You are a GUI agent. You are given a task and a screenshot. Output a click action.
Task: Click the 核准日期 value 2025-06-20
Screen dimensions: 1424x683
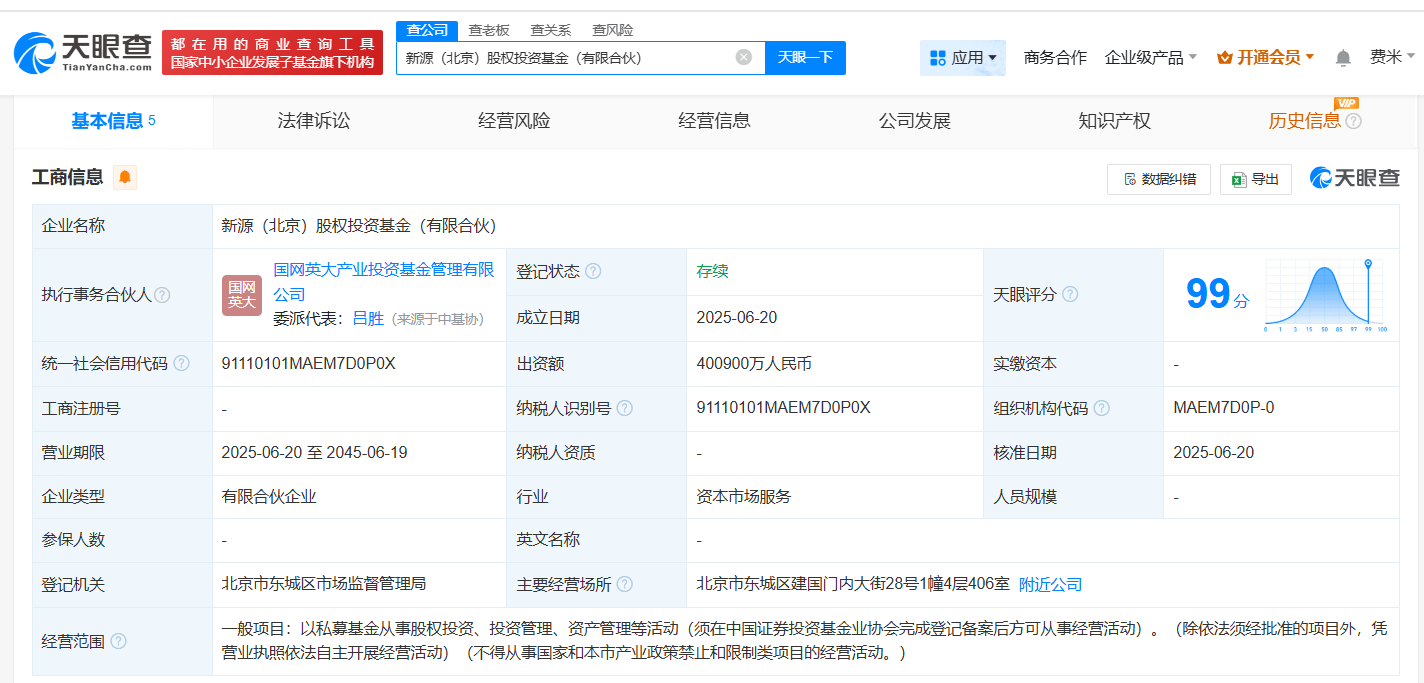coord(1213,452)
